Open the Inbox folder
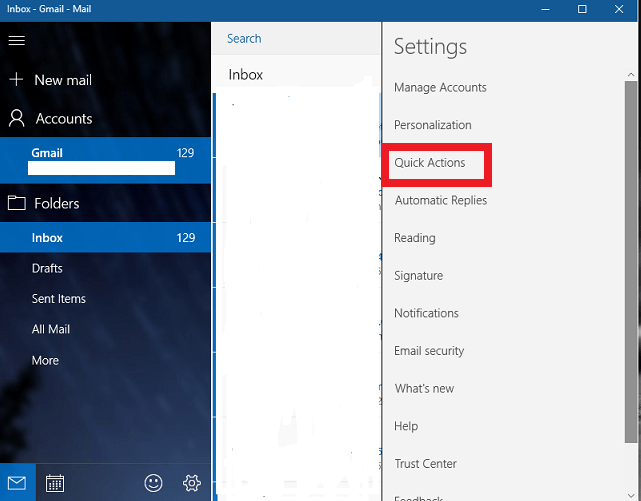The height and width of the screenshot is (501, 641). 105,237
